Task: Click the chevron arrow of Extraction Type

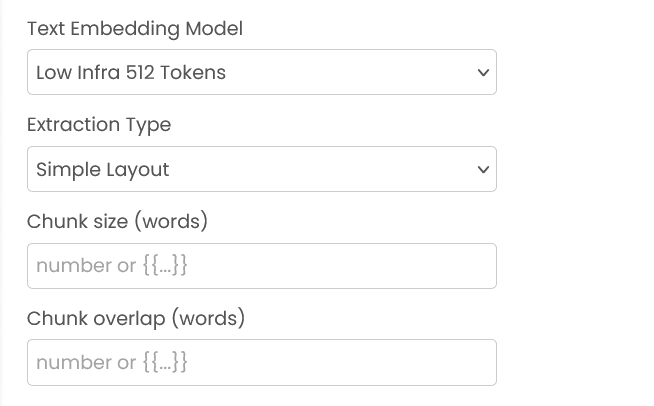Action: [483, 169]
